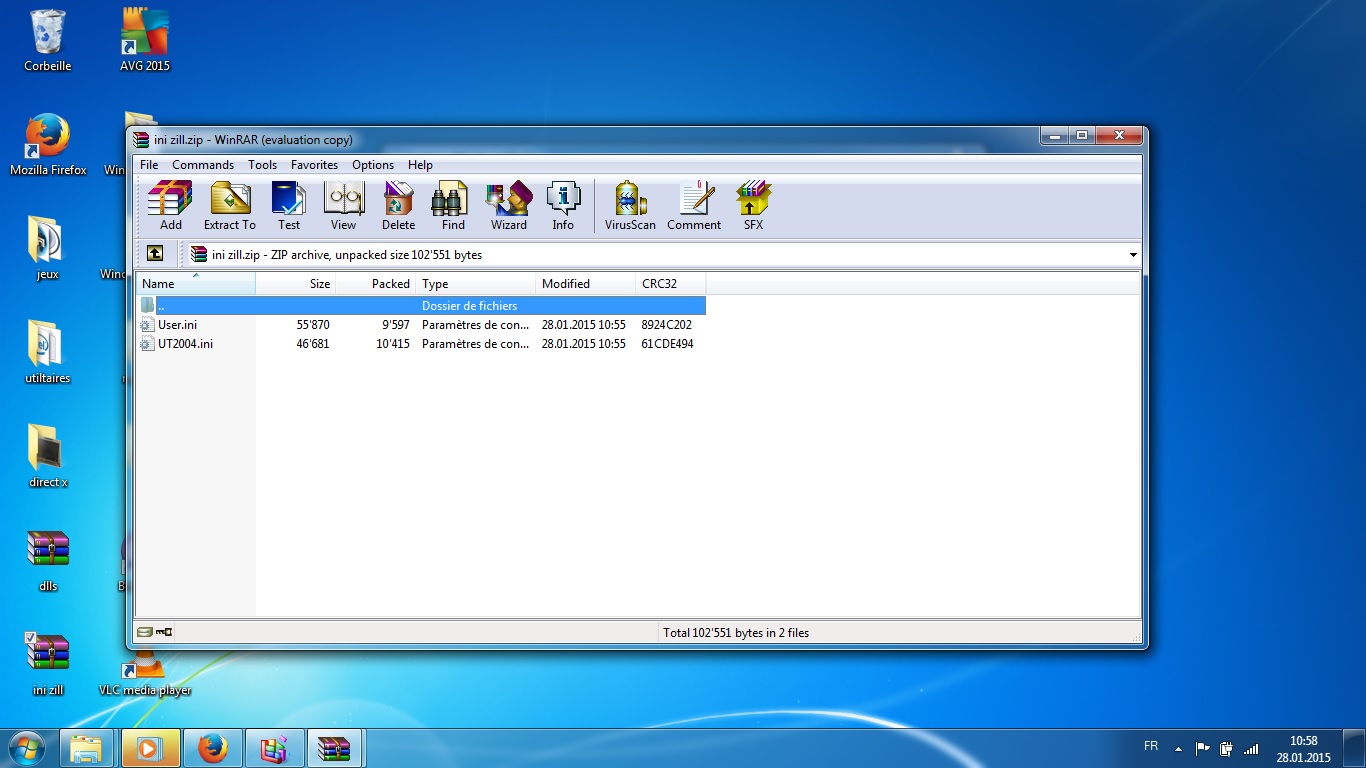Run the Test archive tool
Screen dimensions: 1366x768
click(x=289, y=205)
